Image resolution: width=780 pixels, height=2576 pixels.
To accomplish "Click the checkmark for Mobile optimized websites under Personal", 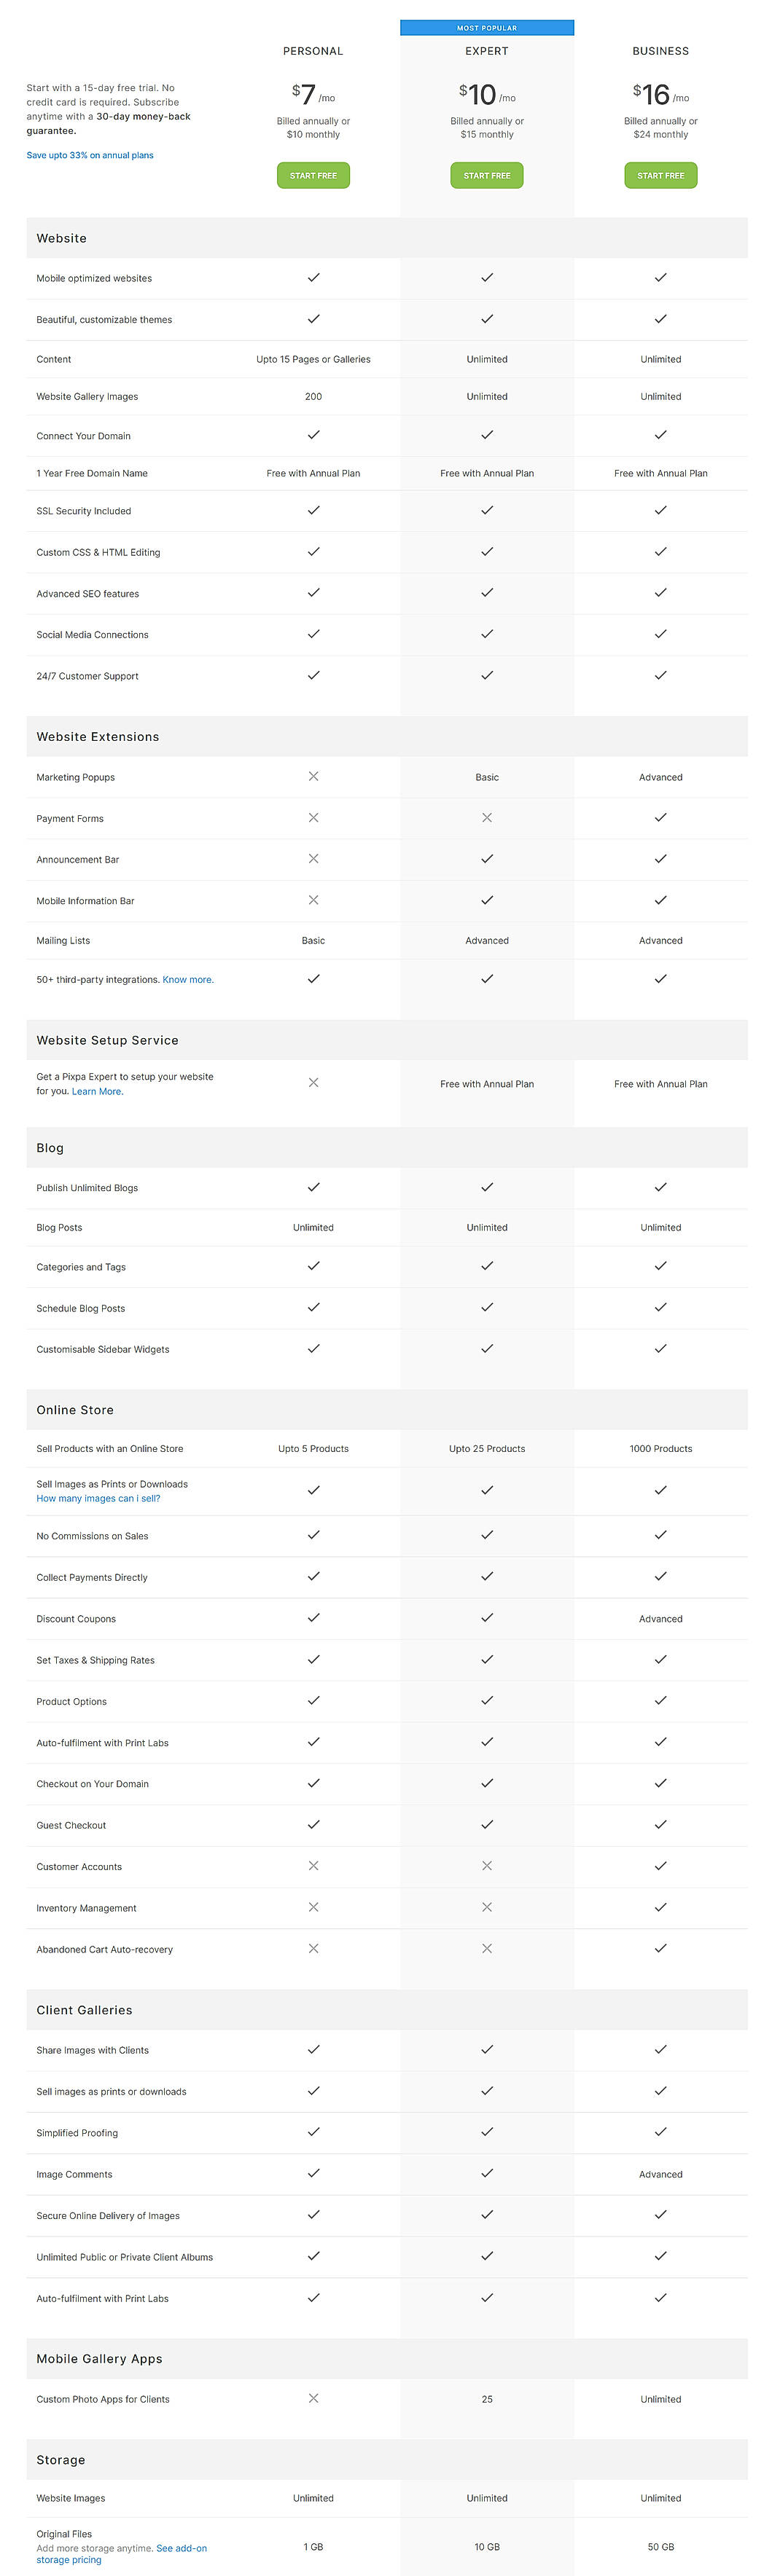I will tap(313, 278).
